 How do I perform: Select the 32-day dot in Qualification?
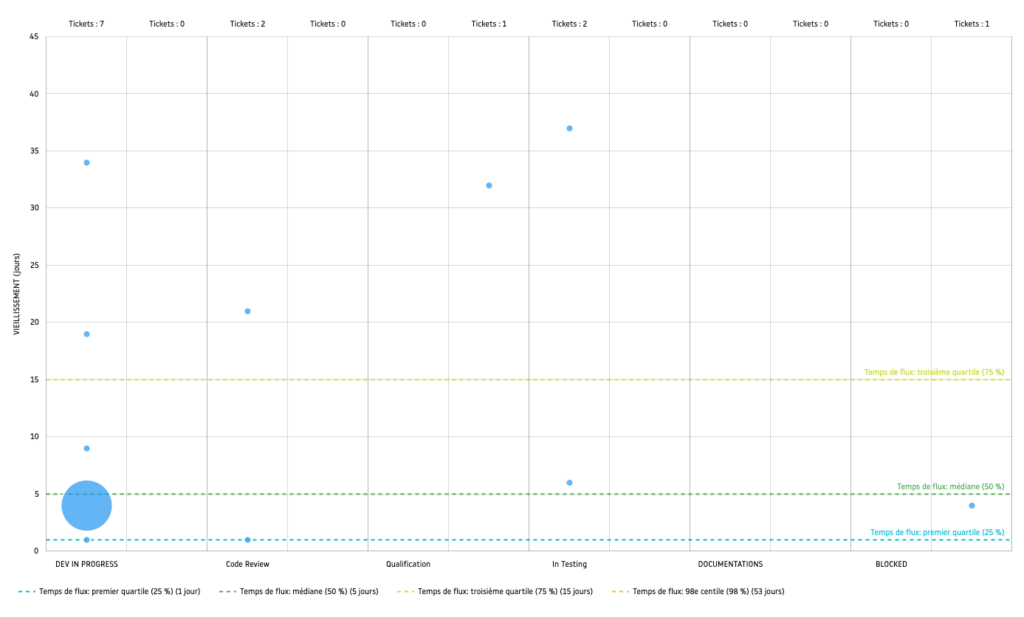(x=489, y=185)
